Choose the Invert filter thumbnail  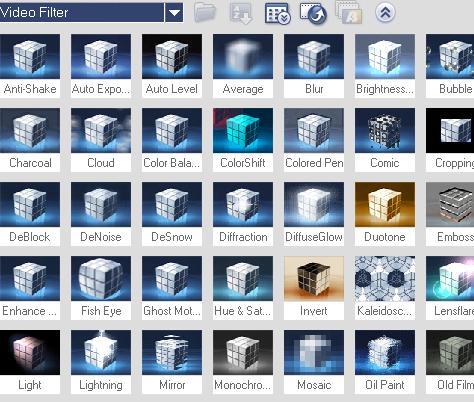point(314,278)
